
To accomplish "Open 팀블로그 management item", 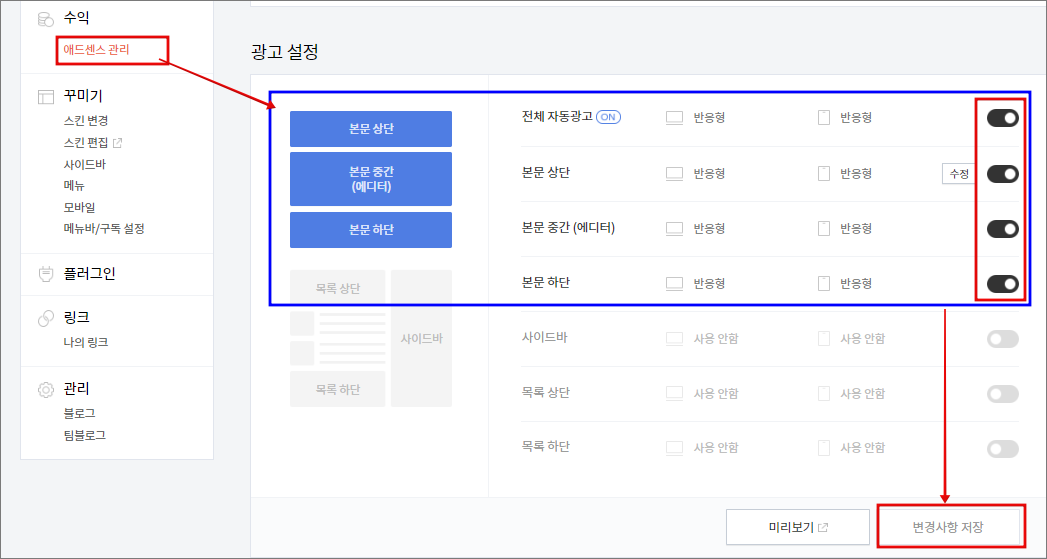I will (85, 435).
